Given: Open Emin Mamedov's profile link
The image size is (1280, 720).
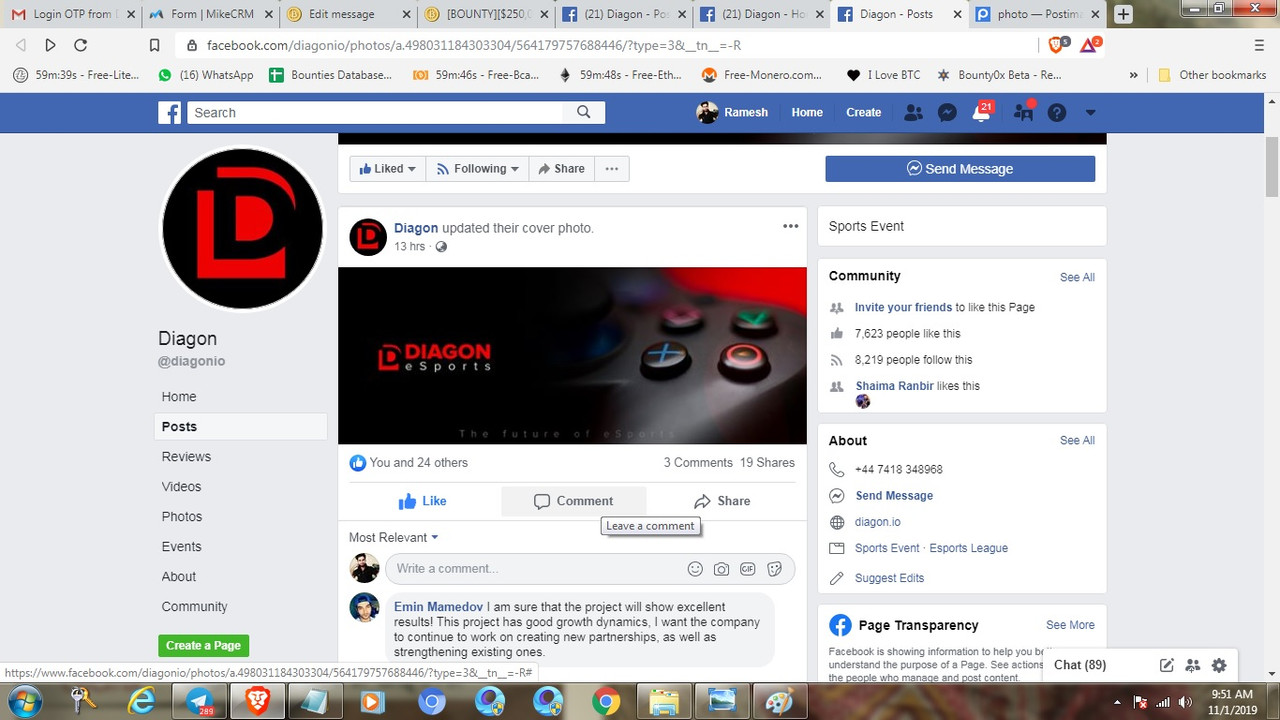Looking at the screenshot, I should pyautogui.click(x=439, y=607).
